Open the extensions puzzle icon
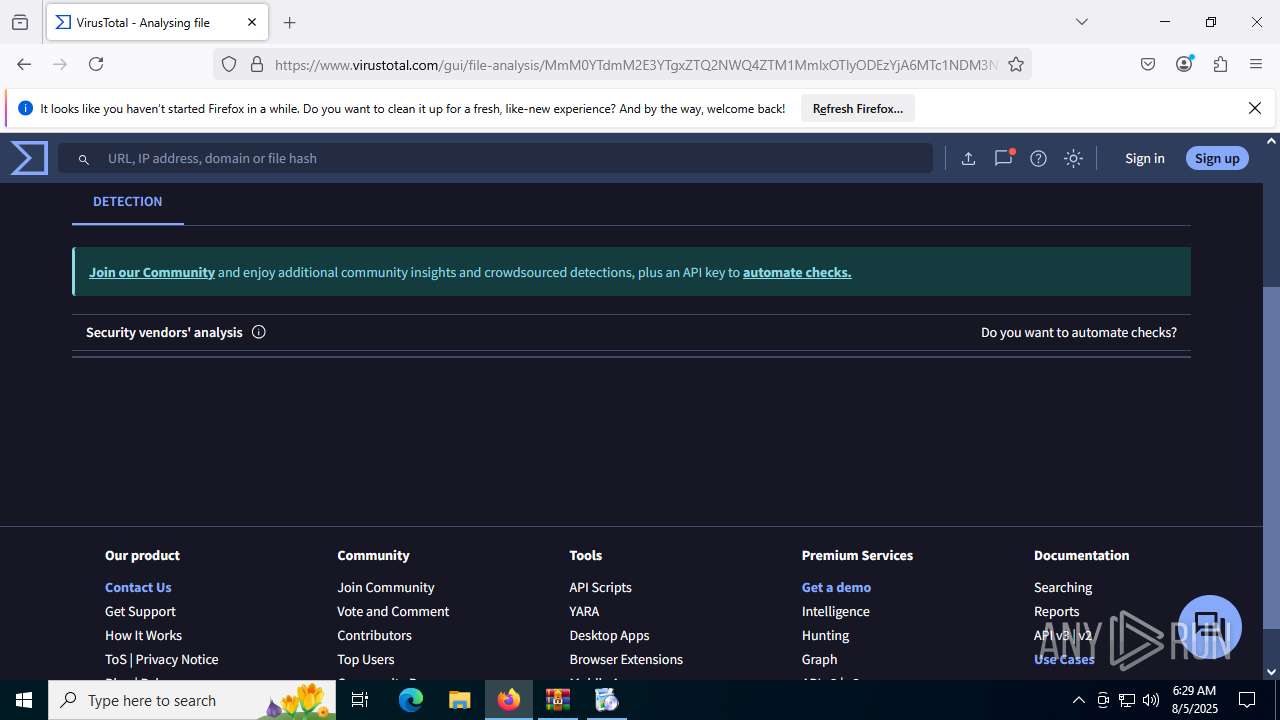Image resolution: width=1280 pixels, height=720 pixels. pos(1220,64)
